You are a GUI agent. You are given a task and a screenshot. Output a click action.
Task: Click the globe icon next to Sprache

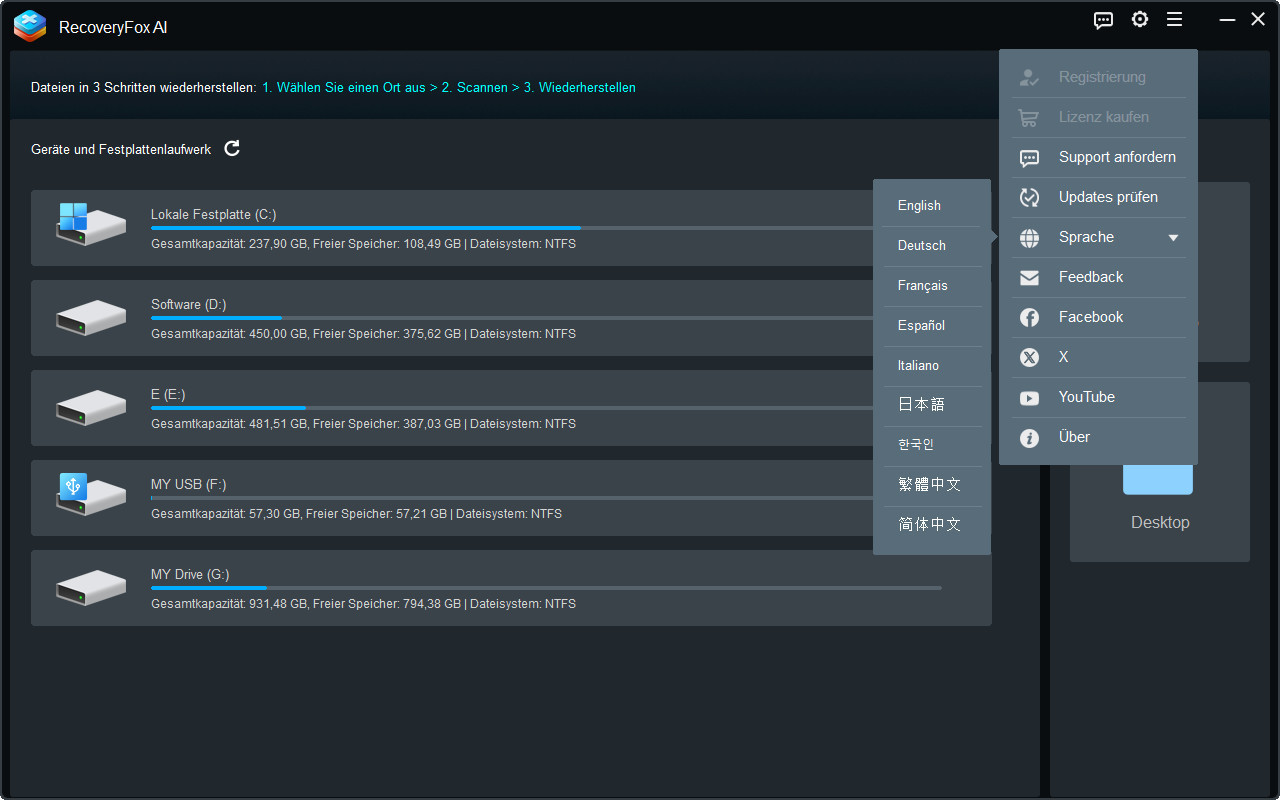(1029, 238)
